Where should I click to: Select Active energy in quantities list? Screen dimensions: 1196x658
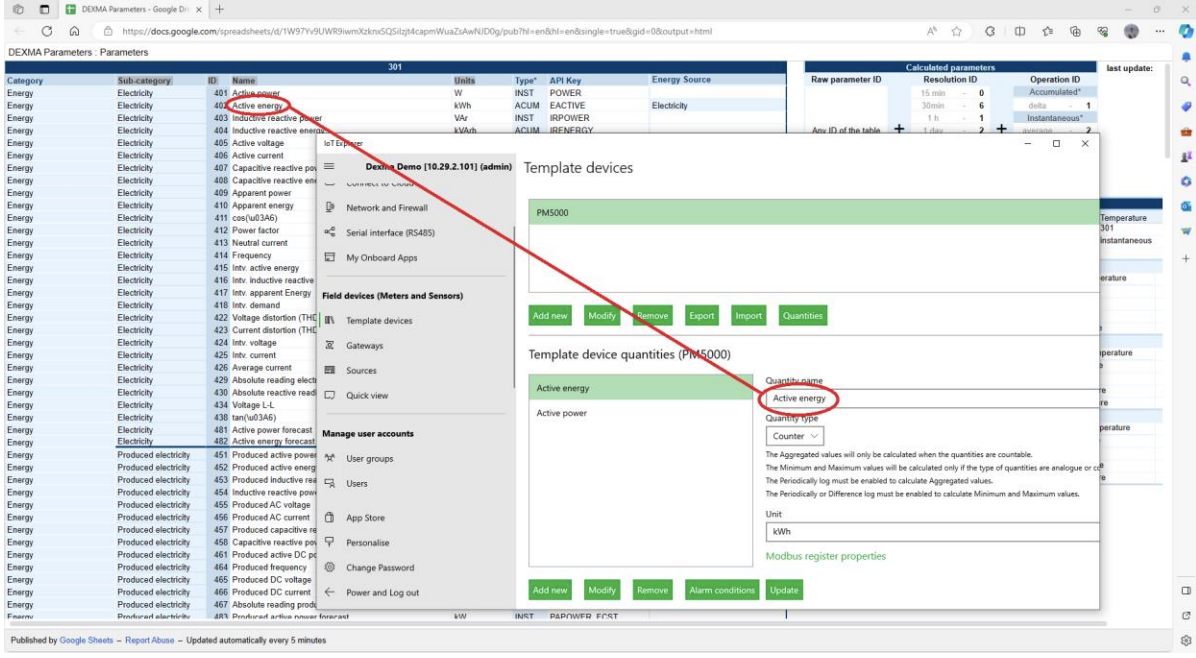641,388
